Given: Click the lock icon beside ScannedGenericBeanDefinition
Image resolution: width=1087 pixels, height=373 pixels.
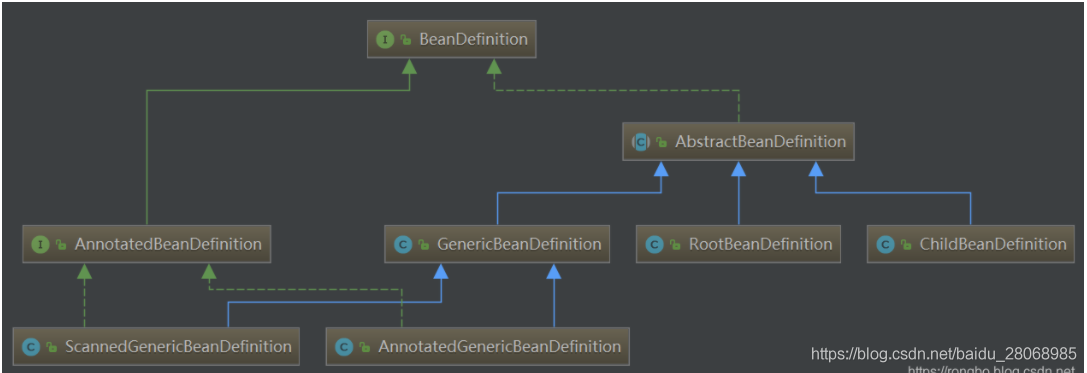Looking at the screenshot, I should pyautogui.click(x=51, y=347).
